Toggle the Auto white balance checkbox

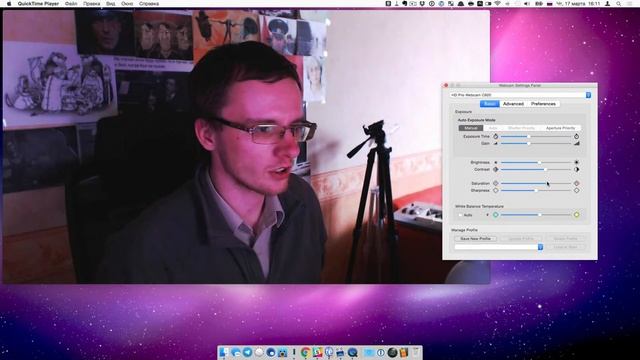click(x=460, y=215)
